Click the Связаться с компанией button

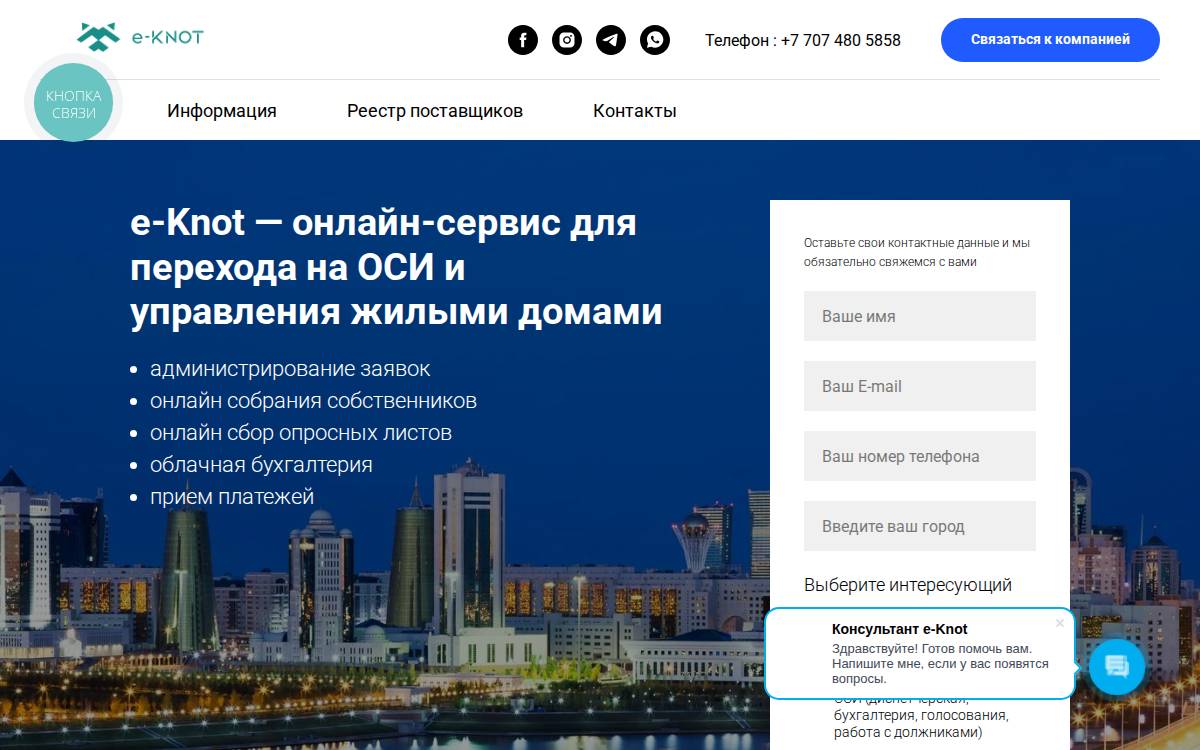click(x=1050, y=40)
